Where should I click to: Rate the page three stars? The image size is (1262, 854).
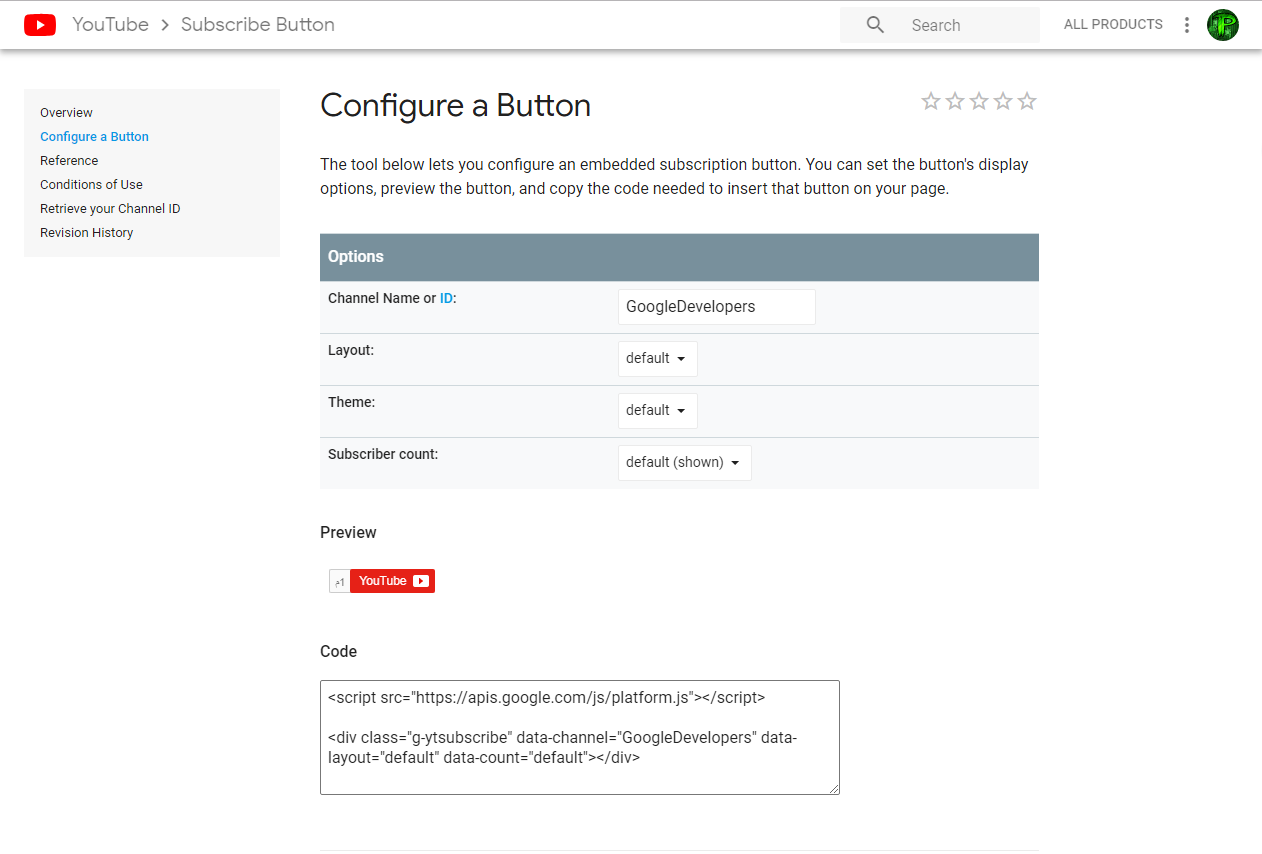coord(979,101)
